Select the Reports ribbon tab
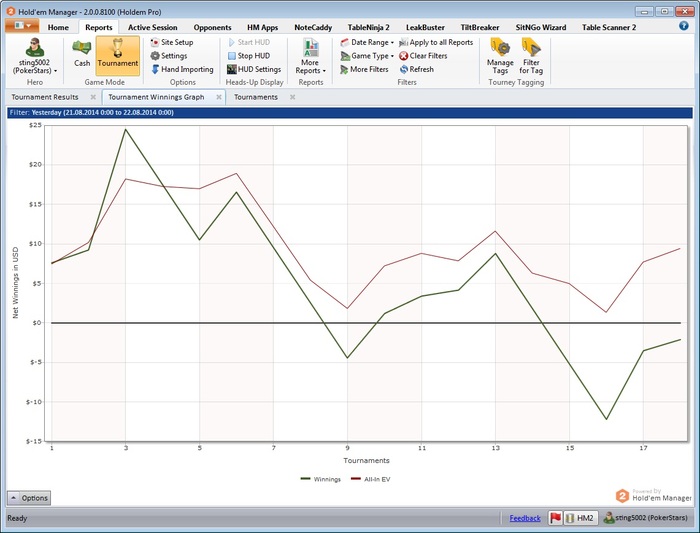Image resolution: width=700 pixels, height=533 pixels. coord(99,27)
